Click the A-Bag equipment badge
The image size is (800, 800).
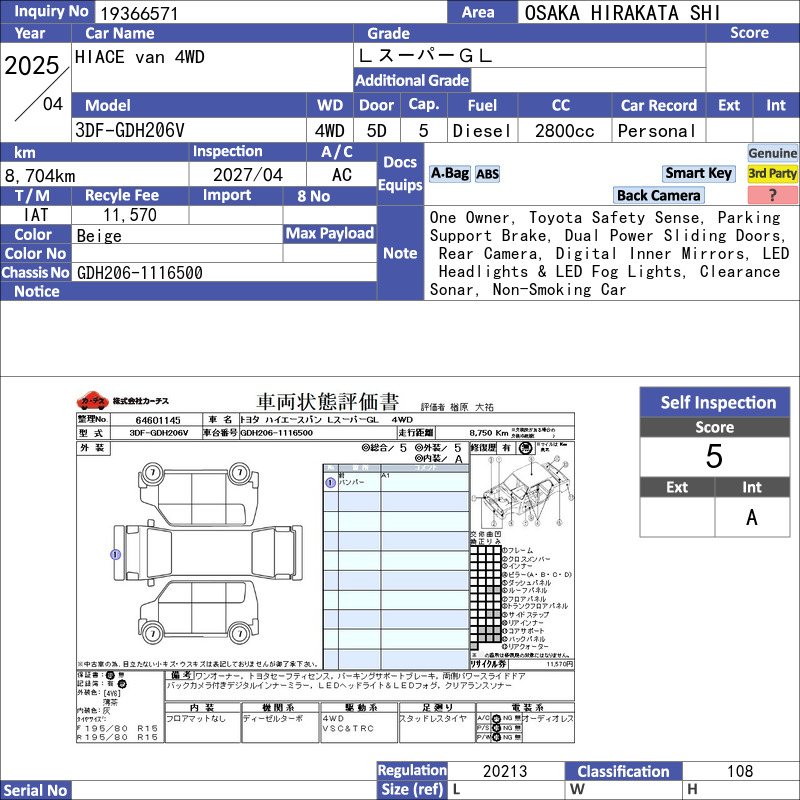pyautogui.click(x=449, y=174)
